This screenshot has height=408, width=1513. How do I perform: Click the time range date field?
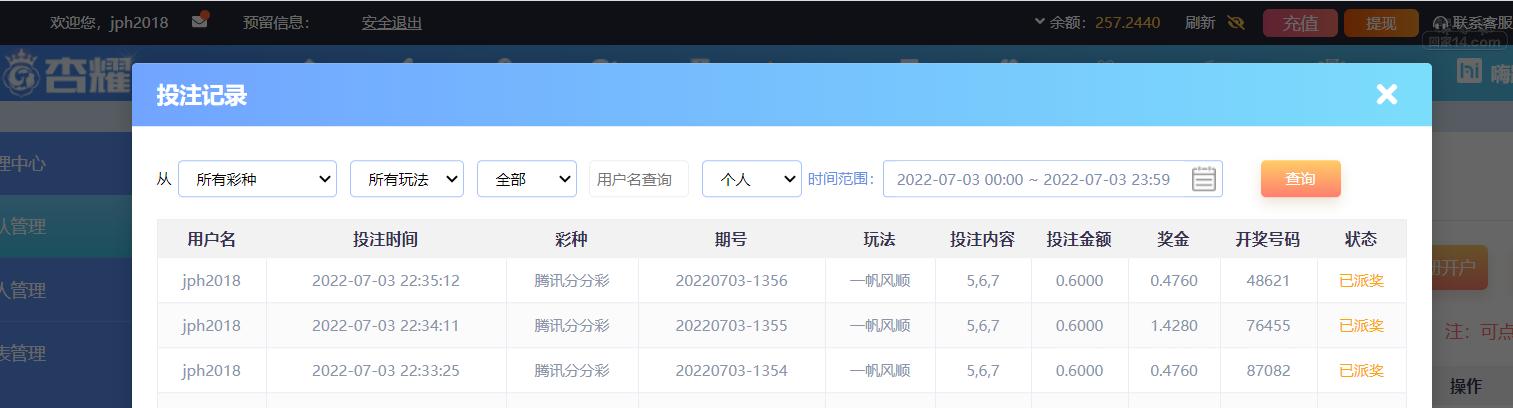(x=1033, y=179)
